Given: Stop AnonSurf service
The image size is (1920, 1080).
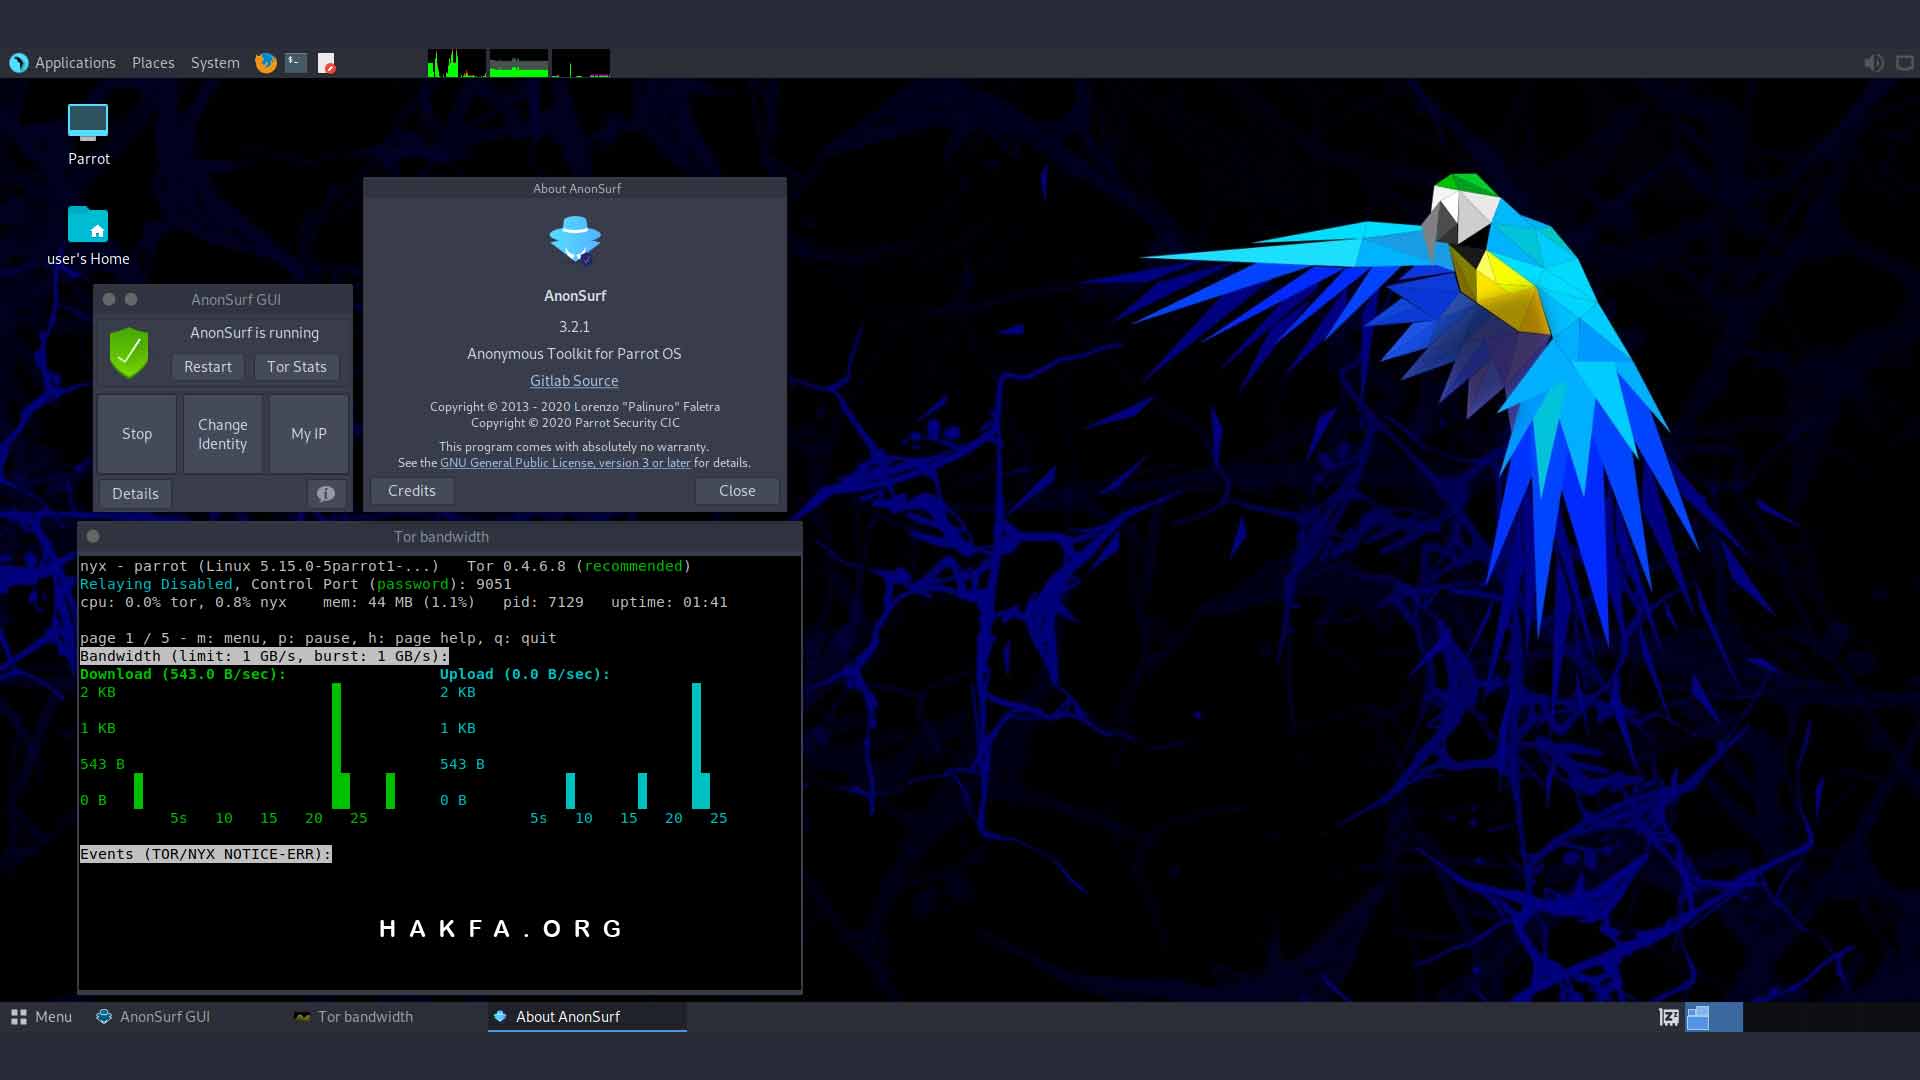Looking at the screenshot, I should pos(137,434).
